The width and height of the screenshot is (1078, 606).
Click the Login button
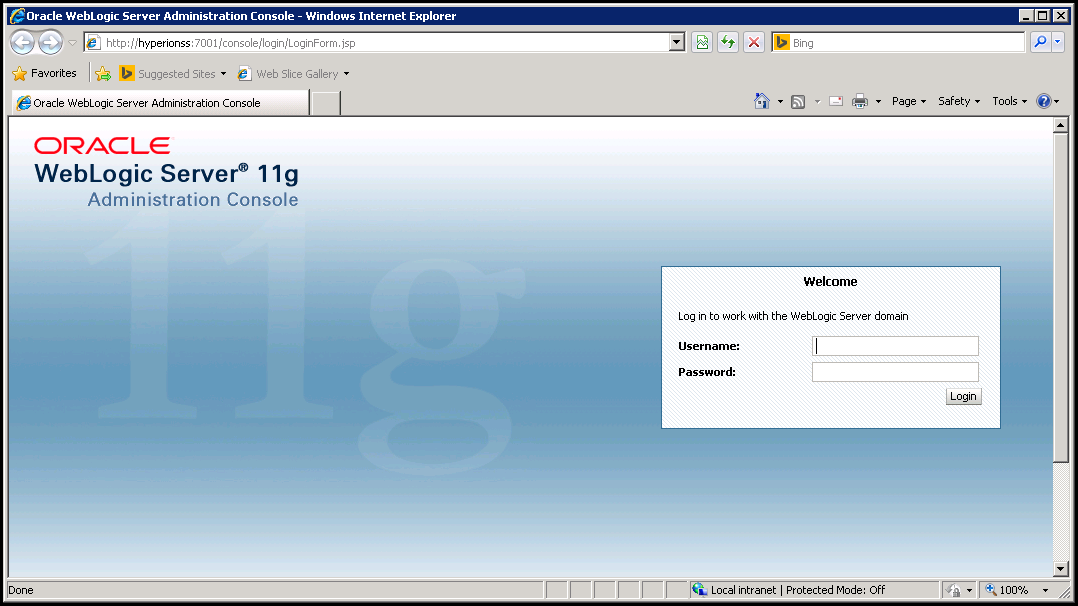pyautogui.click(x=963, y=396)
